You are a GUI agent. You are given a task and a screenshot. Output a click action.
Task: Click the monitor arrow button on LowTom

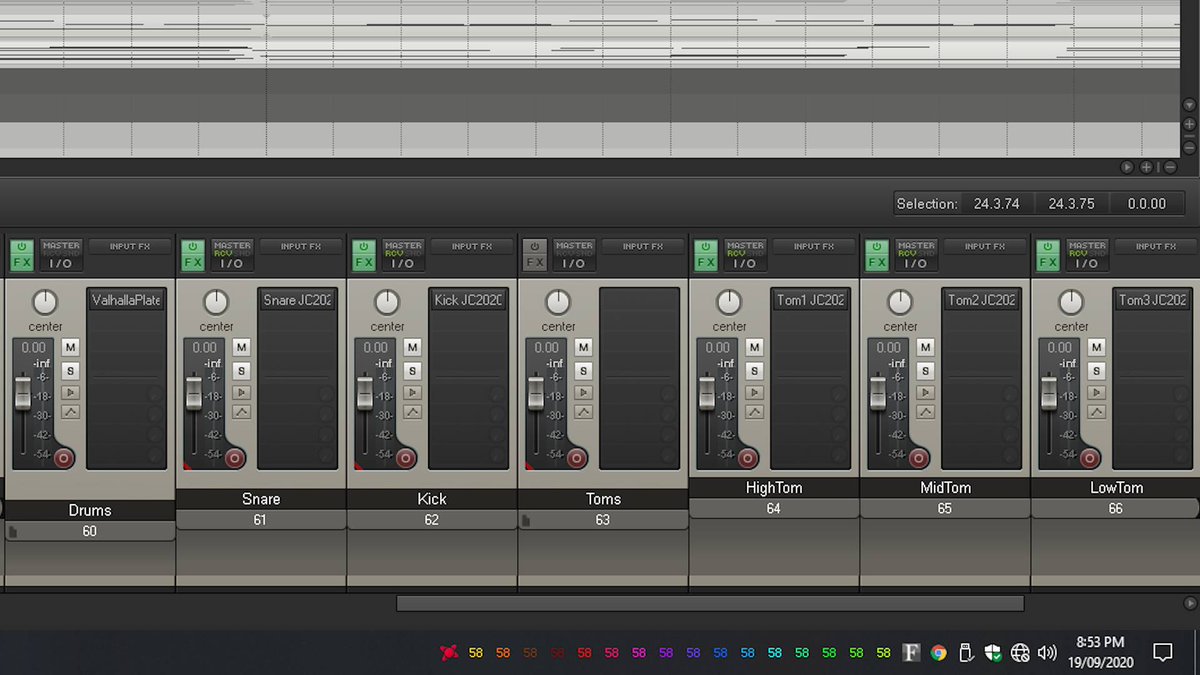[x=1095, y=392]
